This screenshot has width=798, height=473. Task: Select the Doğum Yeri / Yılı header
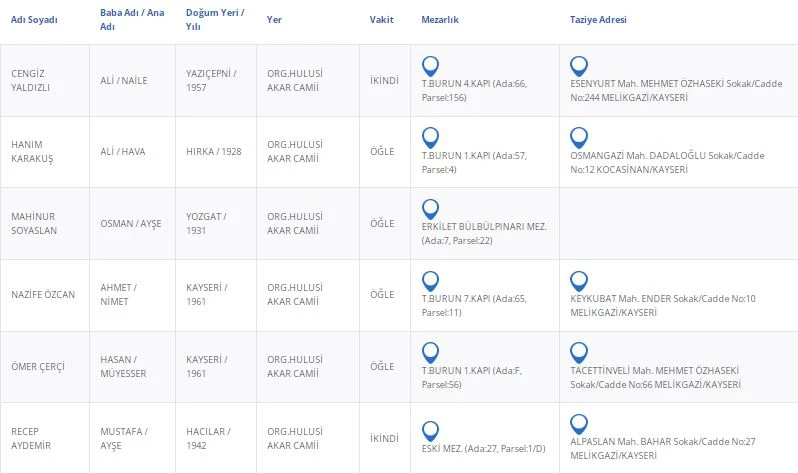pos(215,20)
